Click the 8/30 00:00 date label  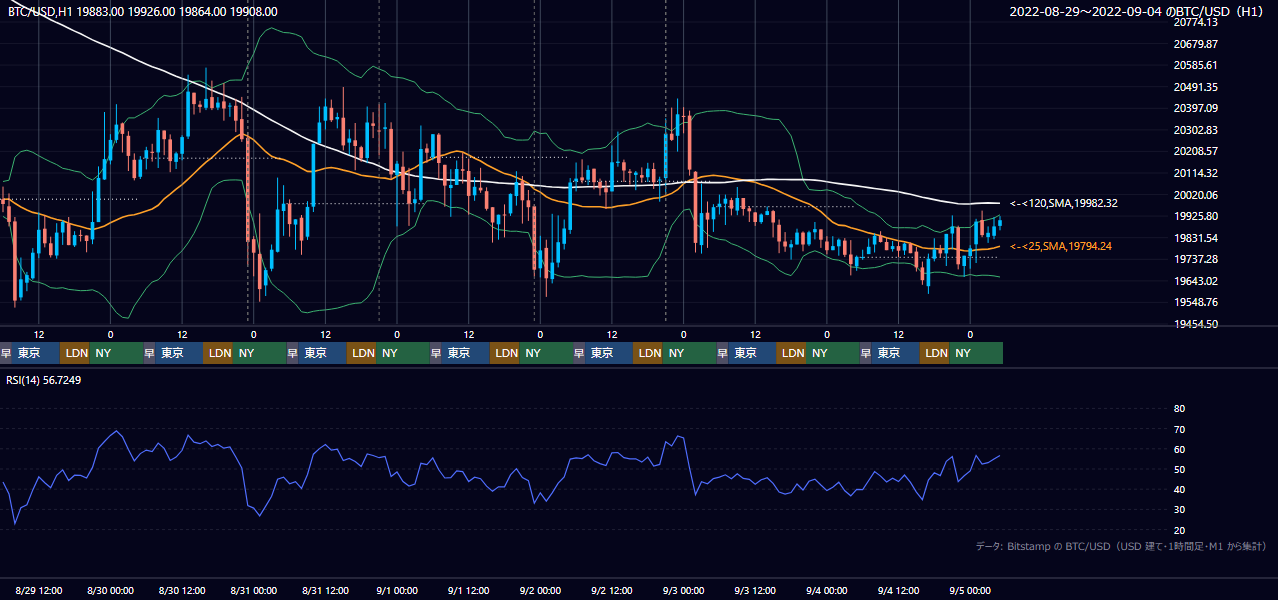point(110,591)
